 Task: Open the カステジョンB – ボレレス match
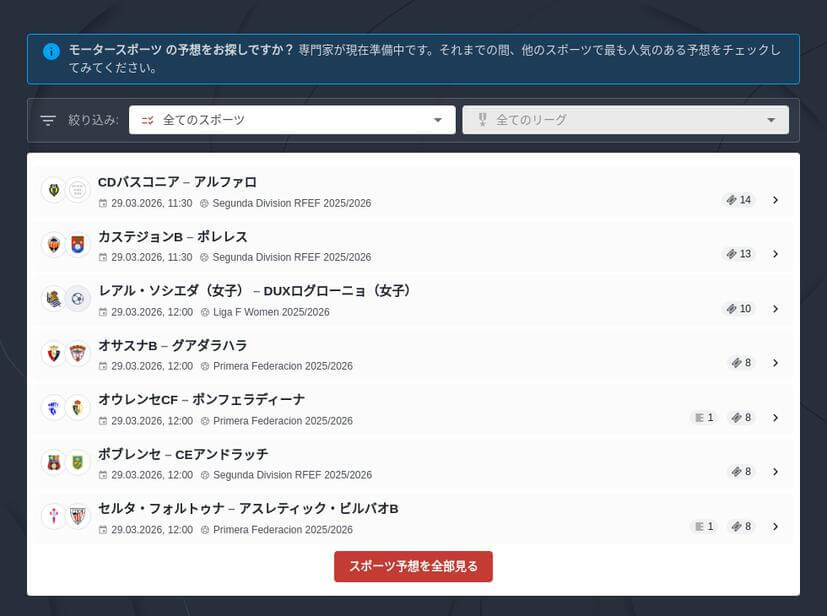tap(173, 237)
